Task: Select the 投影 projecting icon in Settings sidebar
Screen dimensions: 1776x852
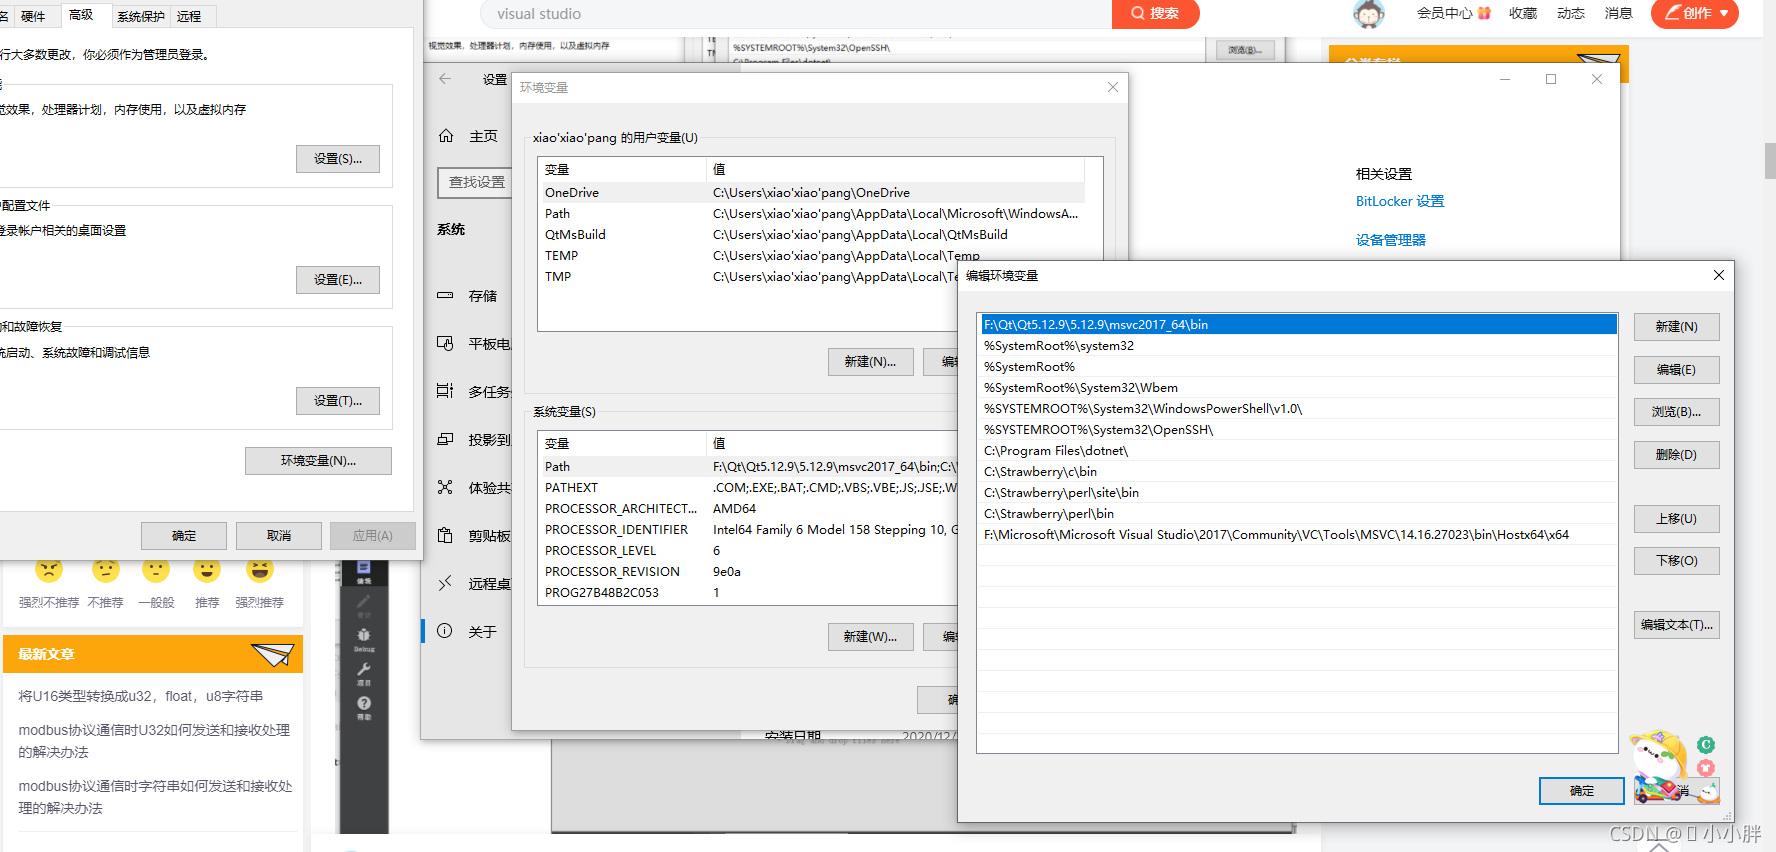Action: click(445, 439)
